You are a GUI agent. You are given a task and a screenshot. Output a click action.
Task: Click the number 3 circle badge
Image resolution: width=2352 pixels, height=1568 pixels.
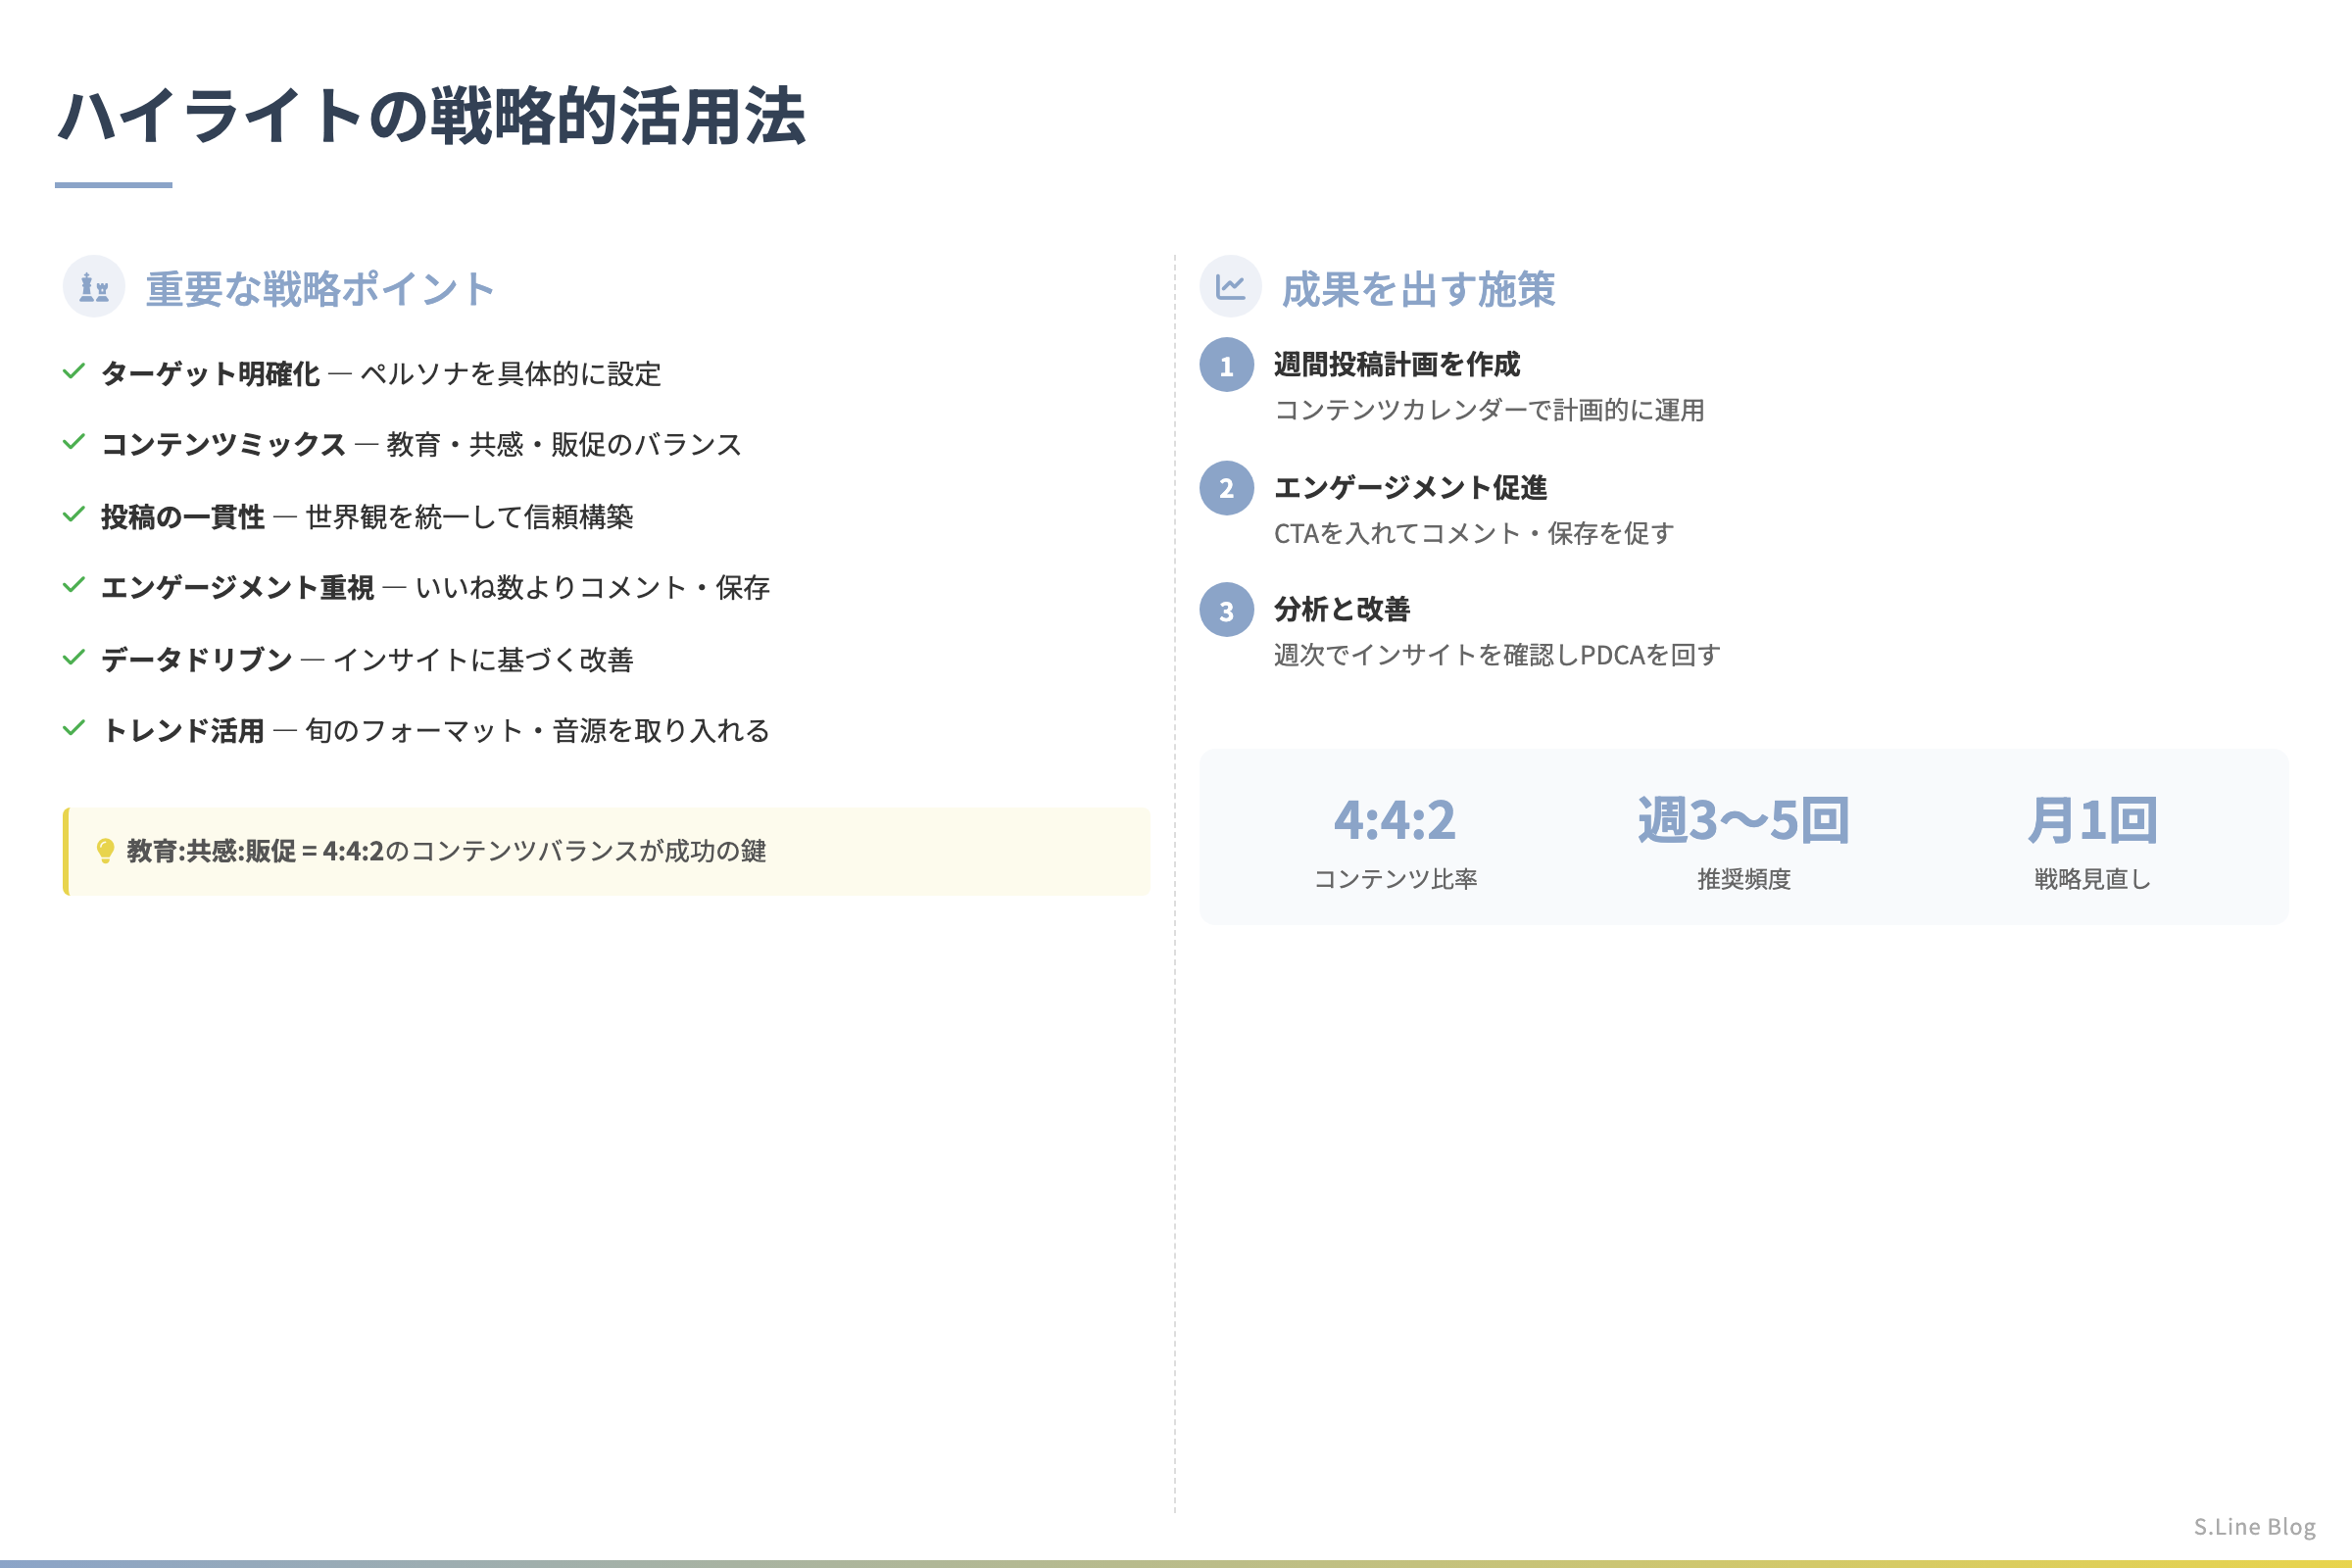pos(1227,610)
